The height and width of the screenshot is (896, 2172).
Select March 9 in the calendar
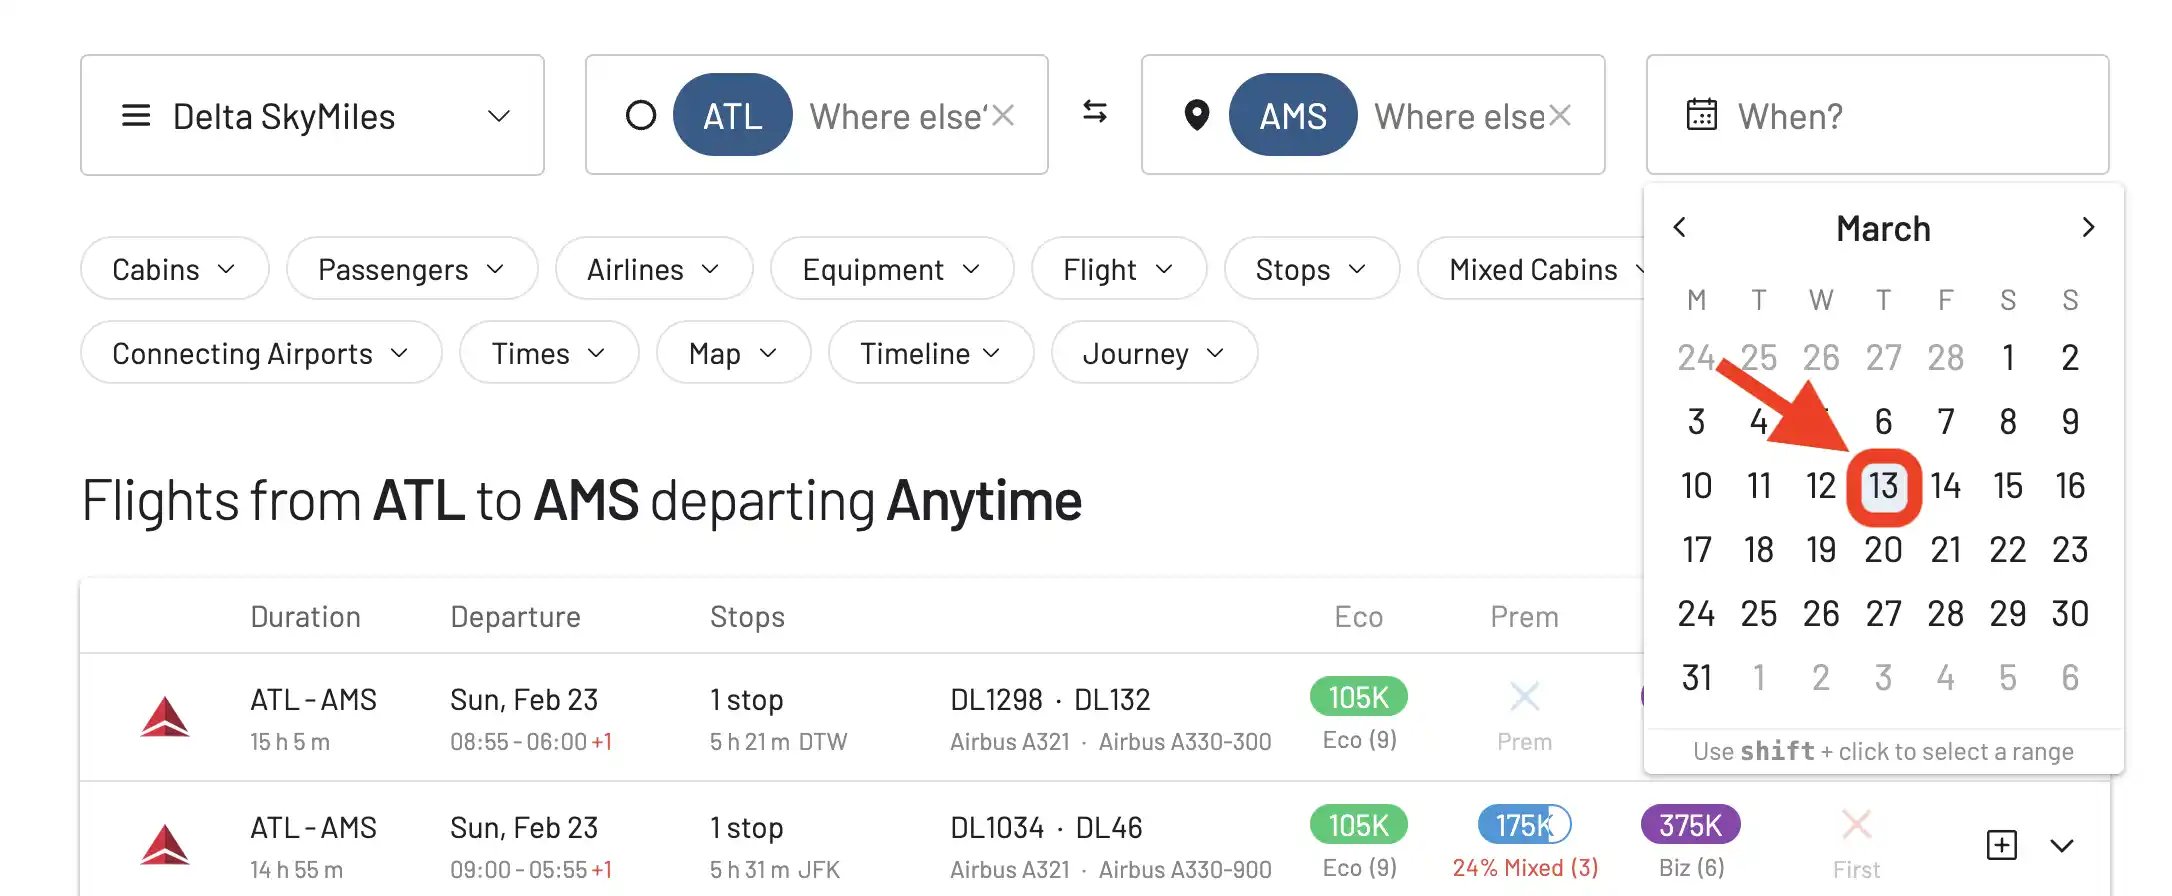pos(2070,422)
